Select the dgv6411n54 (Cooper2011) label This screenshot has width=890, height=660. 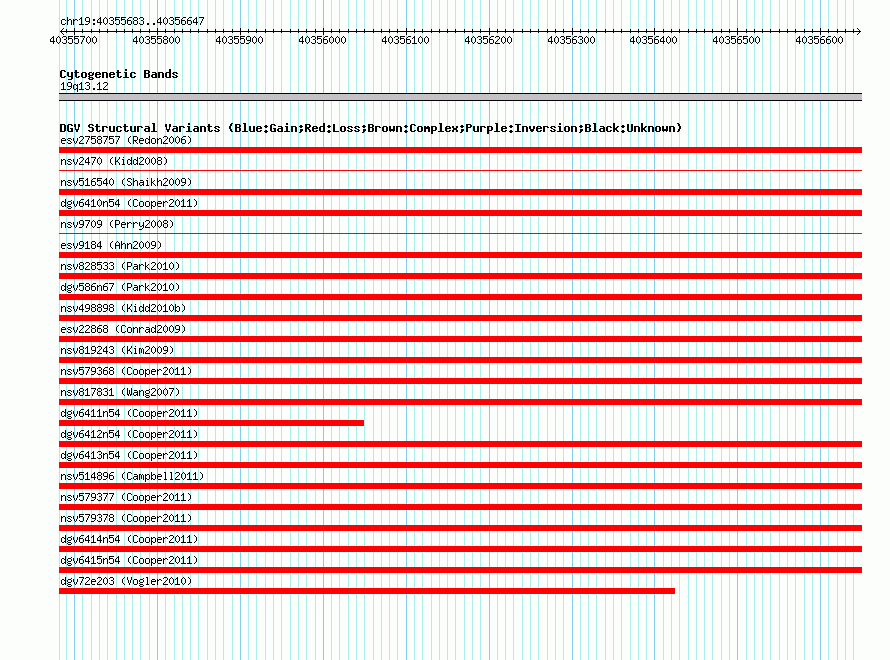coord(129,413)
